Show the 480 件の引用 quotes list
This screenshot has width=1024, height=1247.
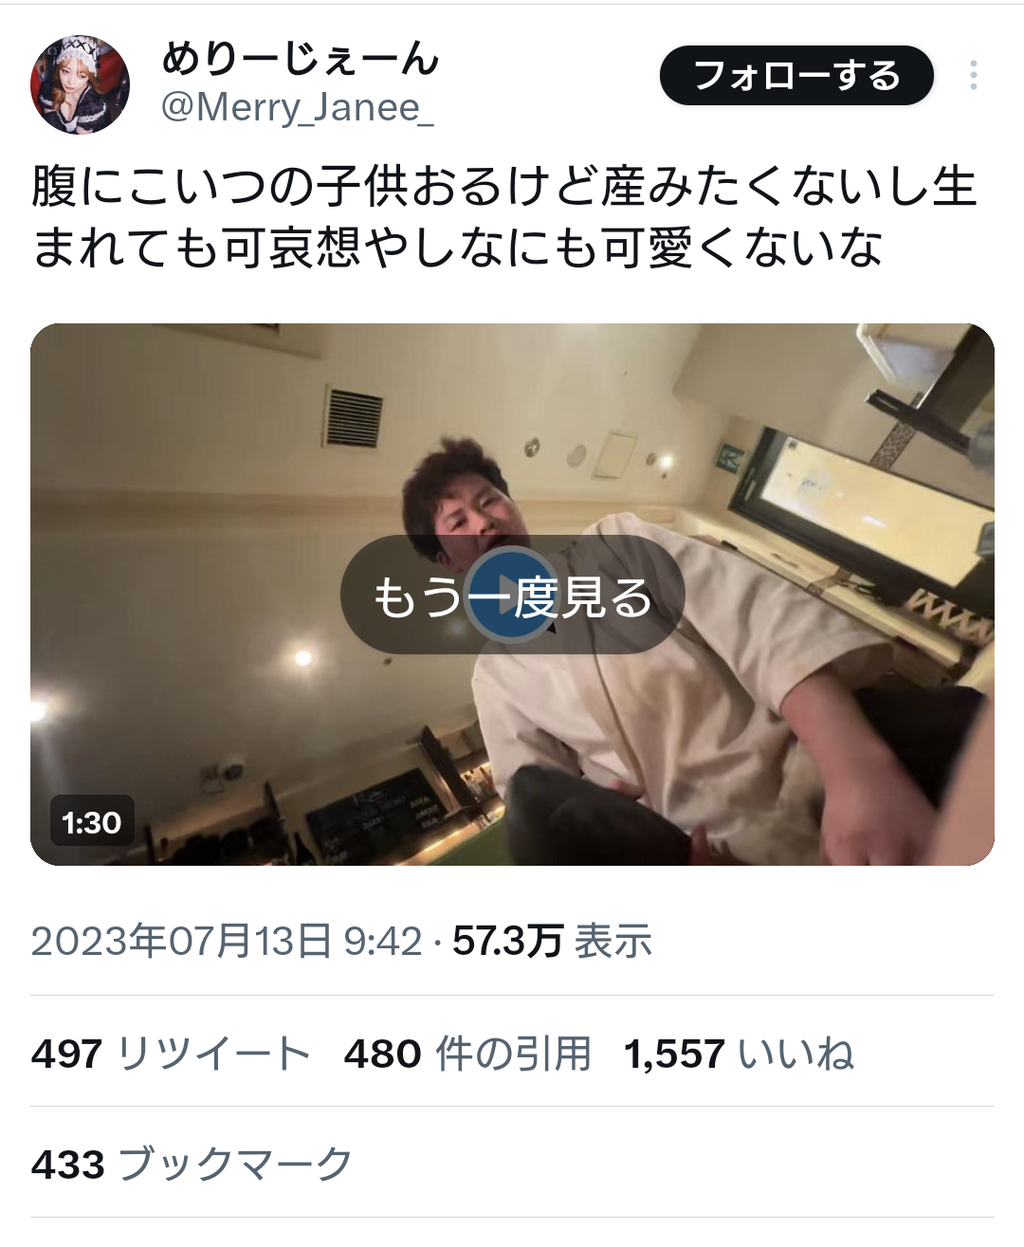(x=468, y=1054)
